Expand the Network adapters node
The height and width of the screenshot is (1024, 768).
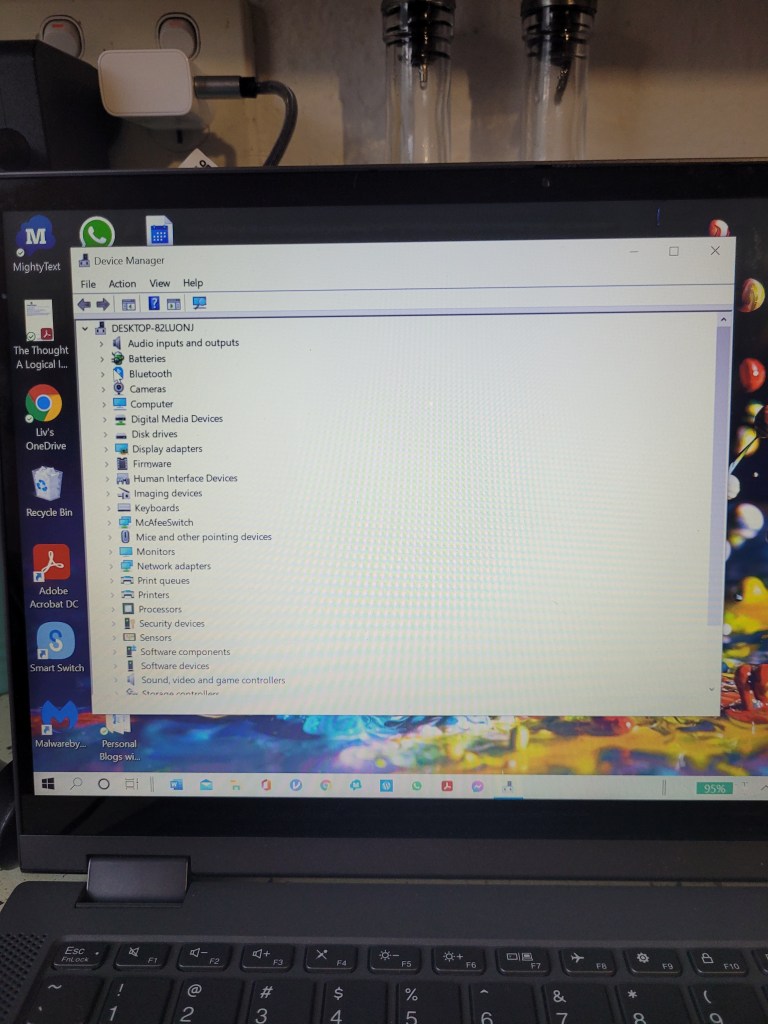point(111,566)
